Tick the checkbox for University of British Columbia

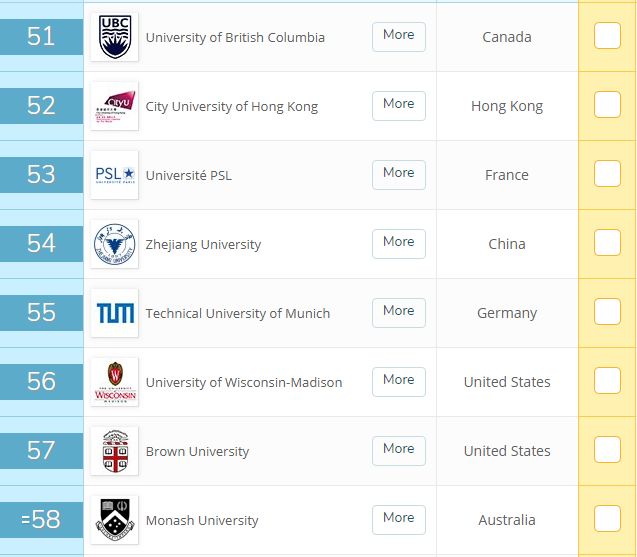click(x=607, y=36)
